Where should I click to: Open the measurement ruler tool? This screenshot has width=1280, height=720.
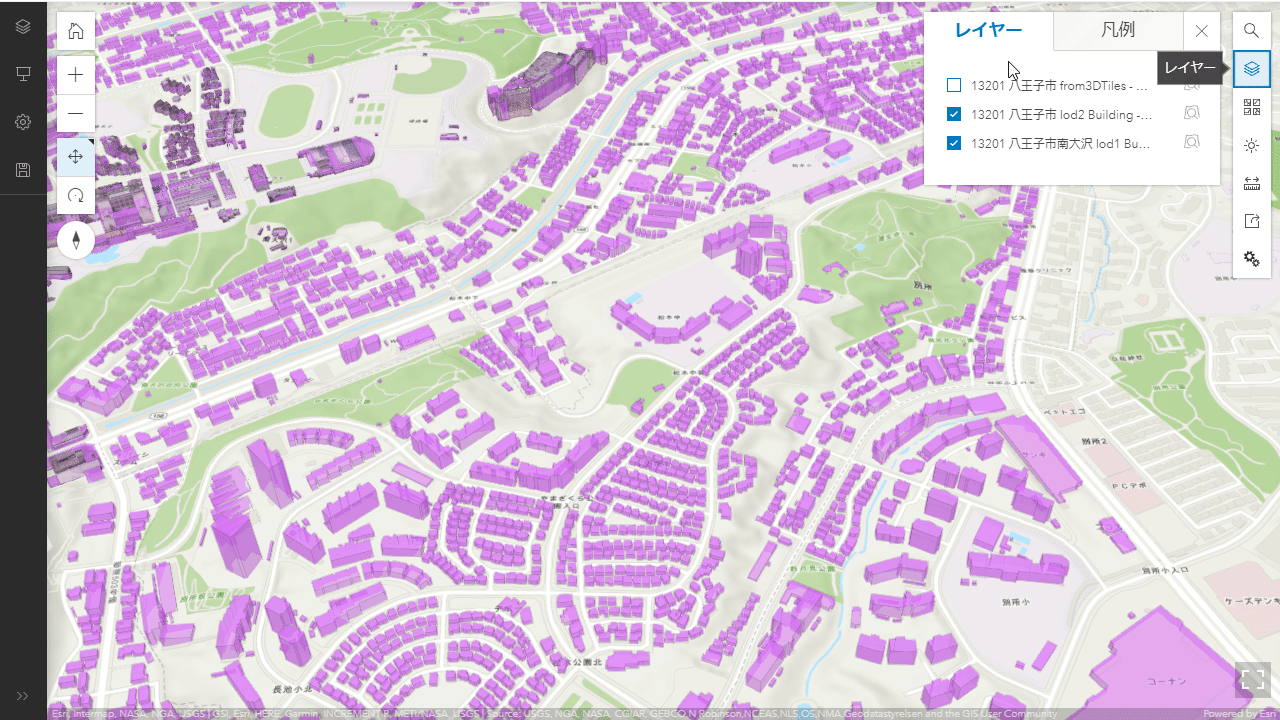click(1251, 183)
